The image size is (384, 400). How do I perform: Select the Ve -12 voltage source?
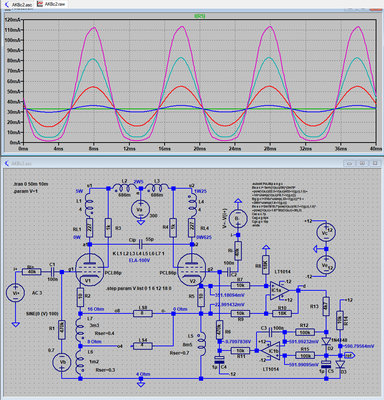coord(326,265)
